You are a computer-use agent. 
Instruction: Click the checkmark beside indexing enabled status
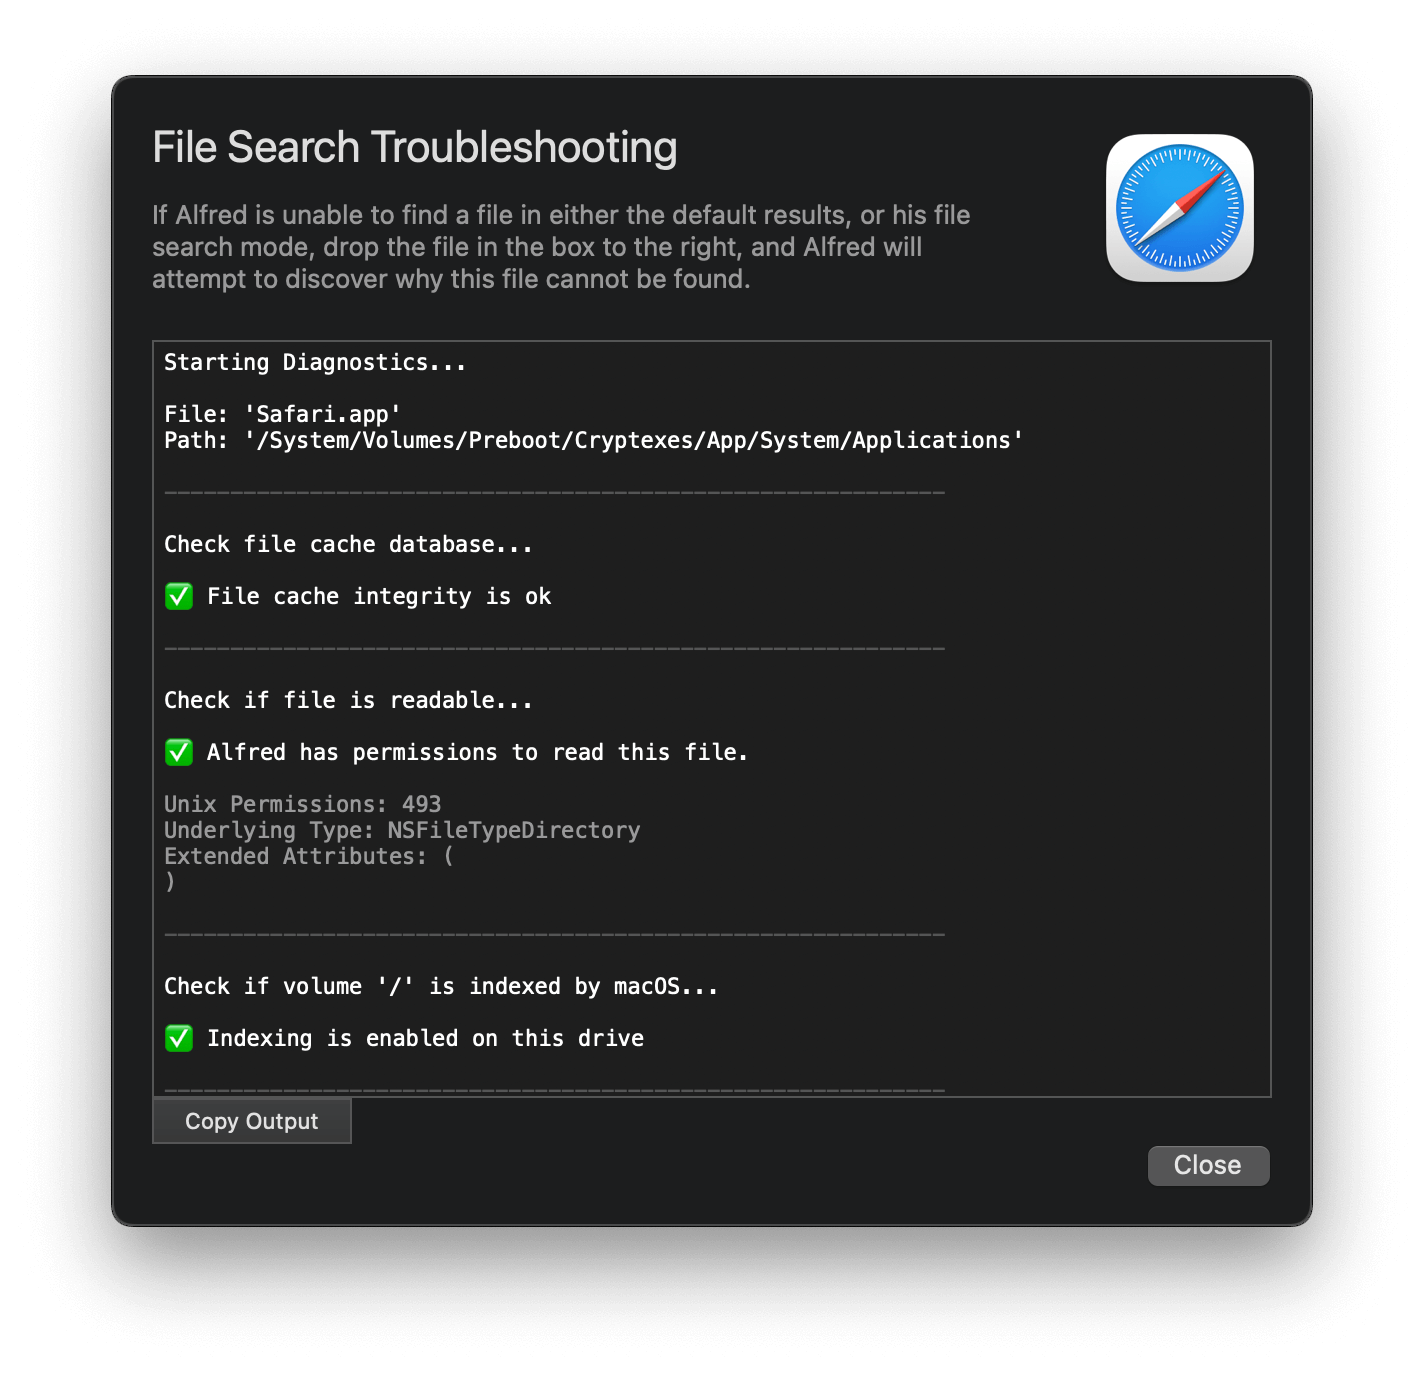point(178,1038)
